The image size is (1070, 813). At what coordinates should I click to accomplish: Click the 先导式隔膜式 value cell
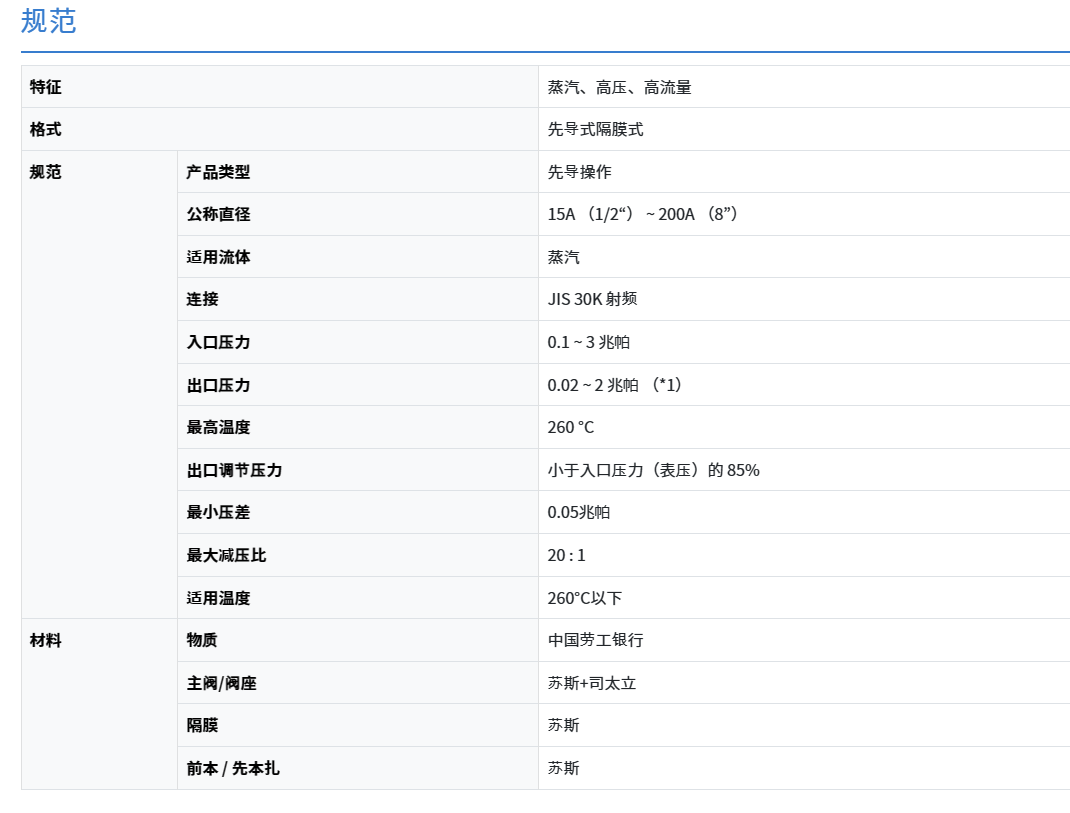pos(595,129)
